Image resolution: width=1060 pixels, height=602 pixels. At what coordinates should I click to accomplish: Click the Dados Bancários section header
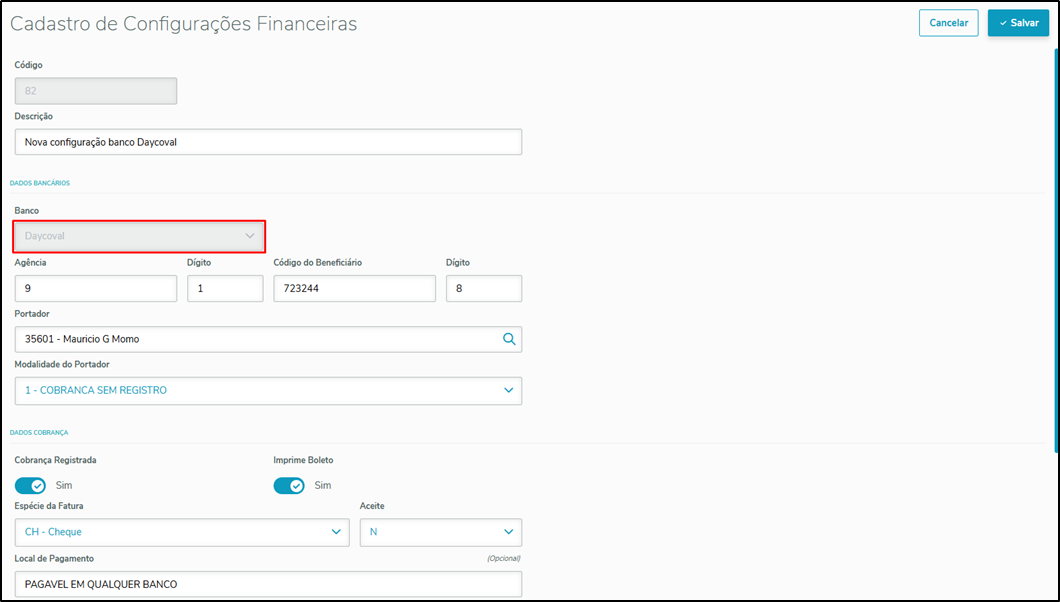(x=40, y=183)
